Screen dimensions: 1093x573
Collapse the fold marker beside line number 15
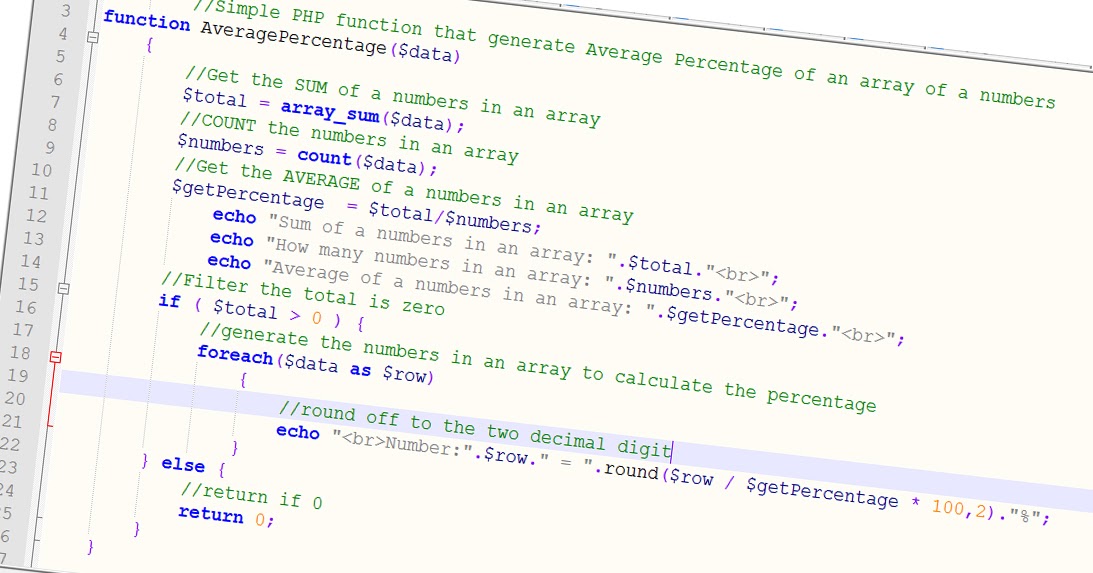tap(63, 288)
